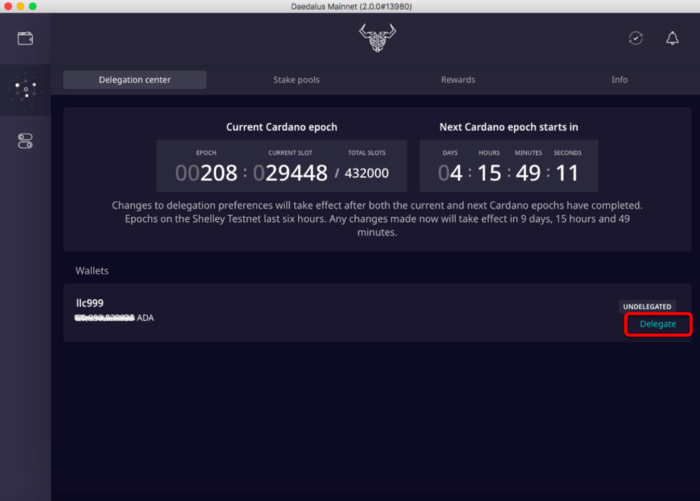Switch to the Delegation center tab
The image size is (700, 501).
(x=134, y=80)
